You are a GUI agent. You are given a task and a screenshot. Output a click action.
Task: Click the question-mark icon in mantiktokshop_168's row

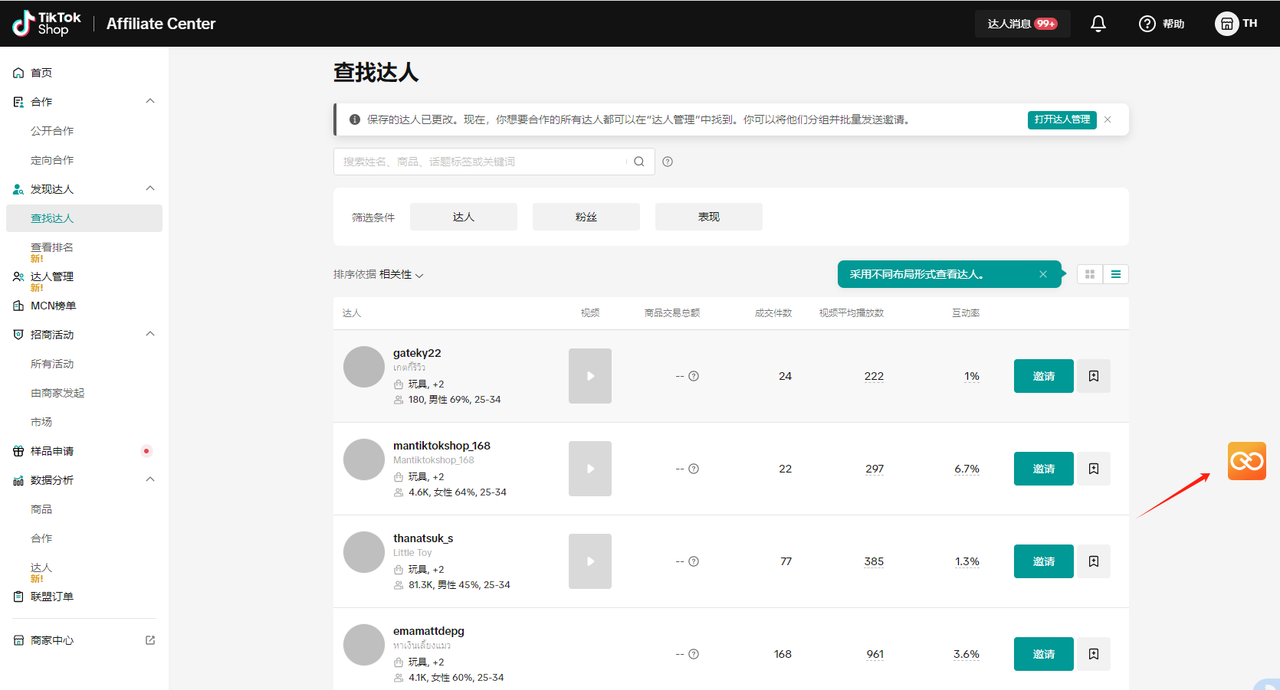point(694,469)
